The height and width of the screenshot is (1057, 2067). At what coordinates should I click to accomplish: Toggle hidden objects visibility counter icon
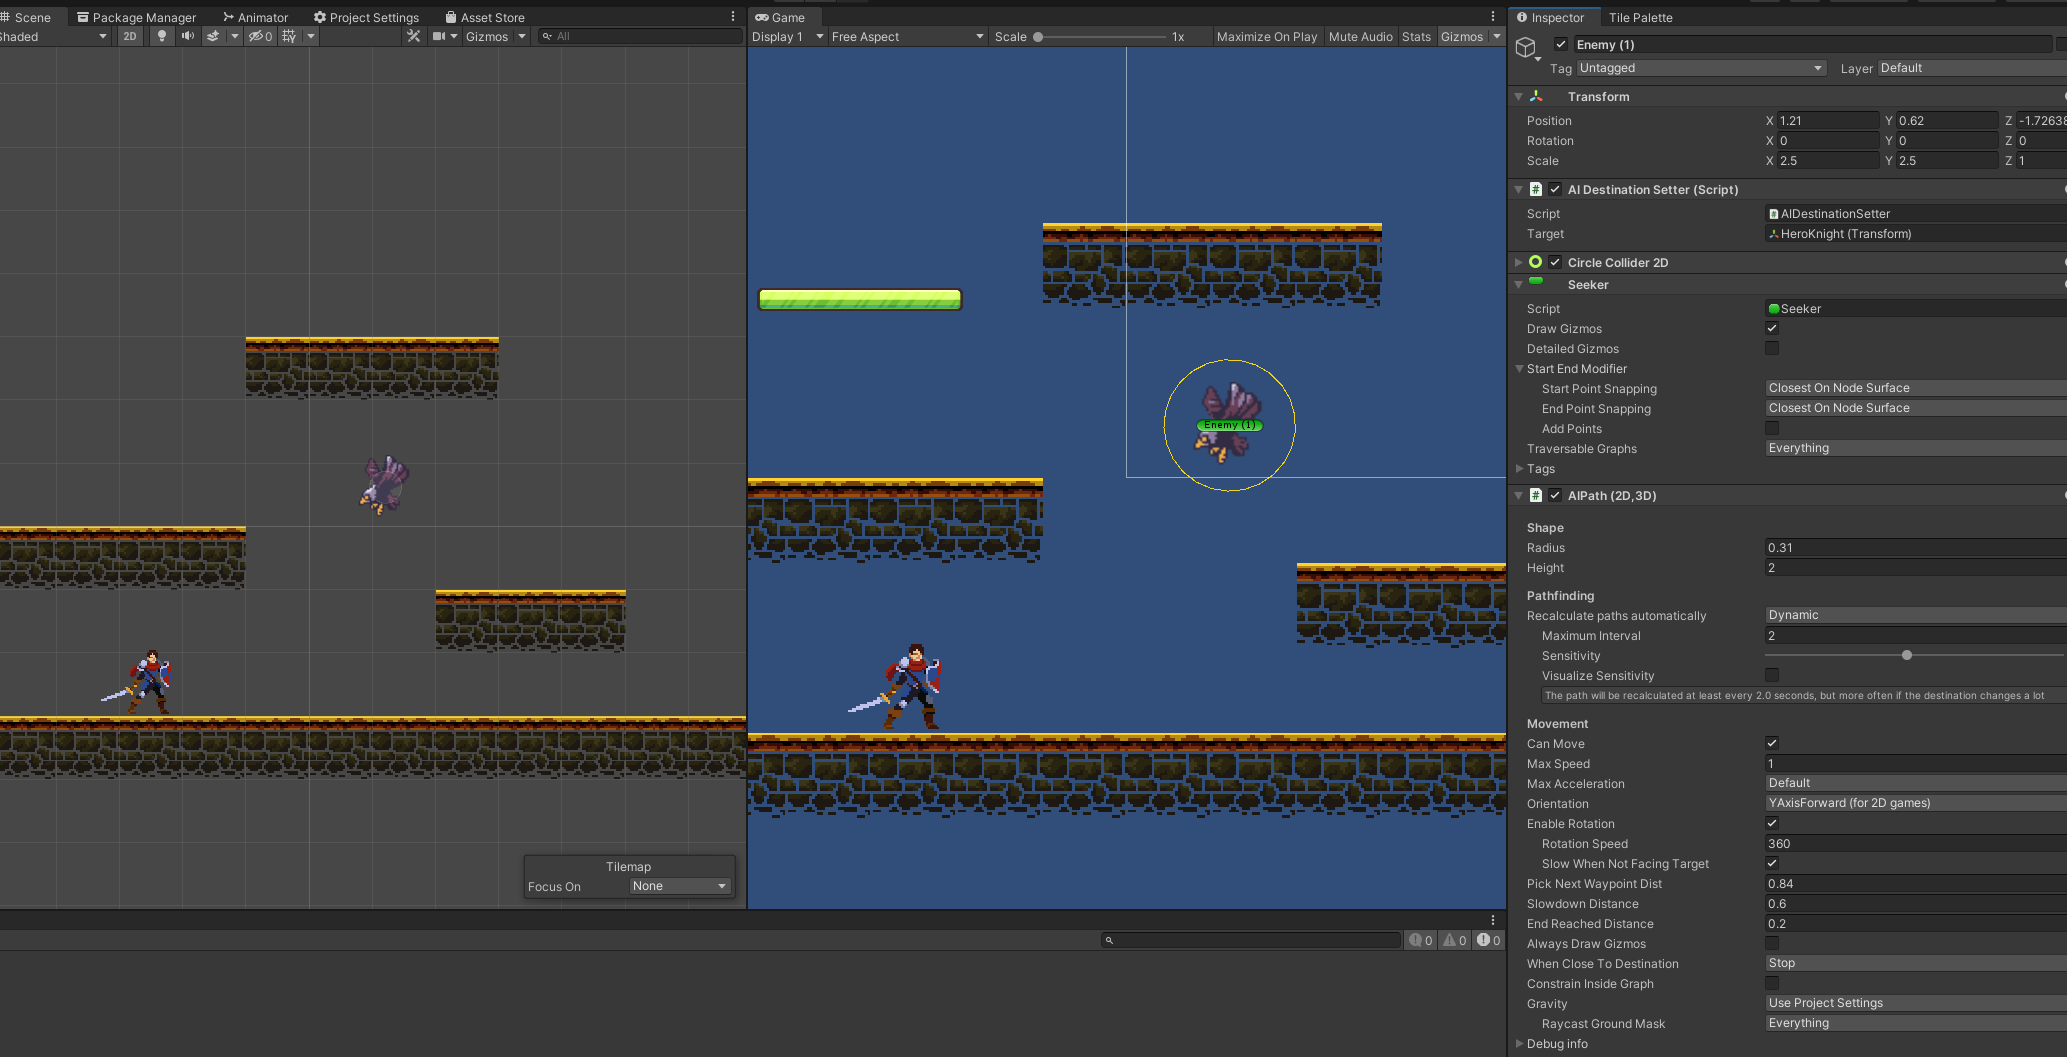261,36
